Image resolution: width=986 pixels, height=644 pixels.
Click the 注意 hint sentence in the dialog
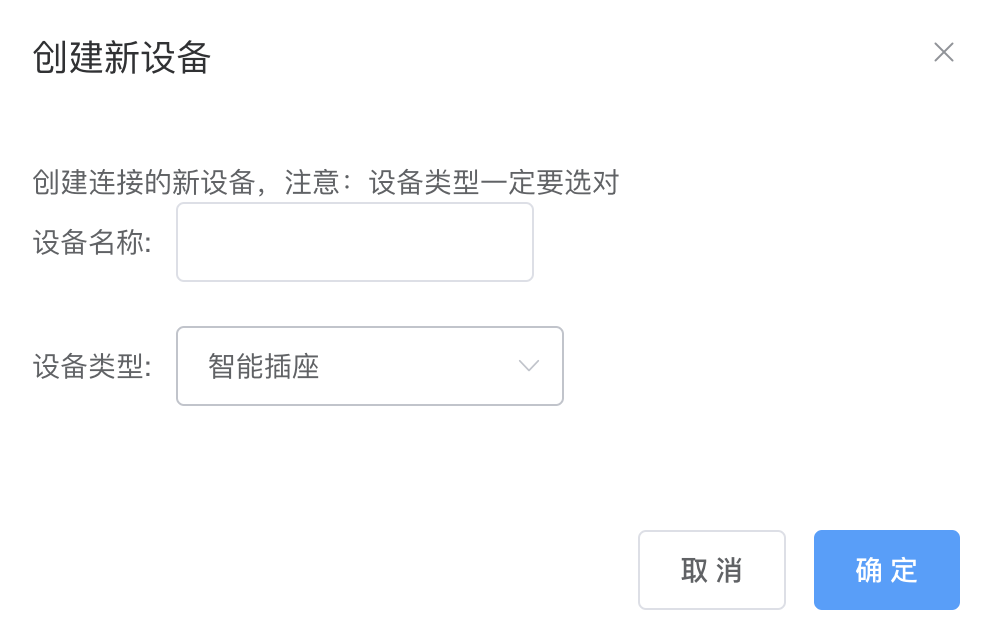click(326, 183)
